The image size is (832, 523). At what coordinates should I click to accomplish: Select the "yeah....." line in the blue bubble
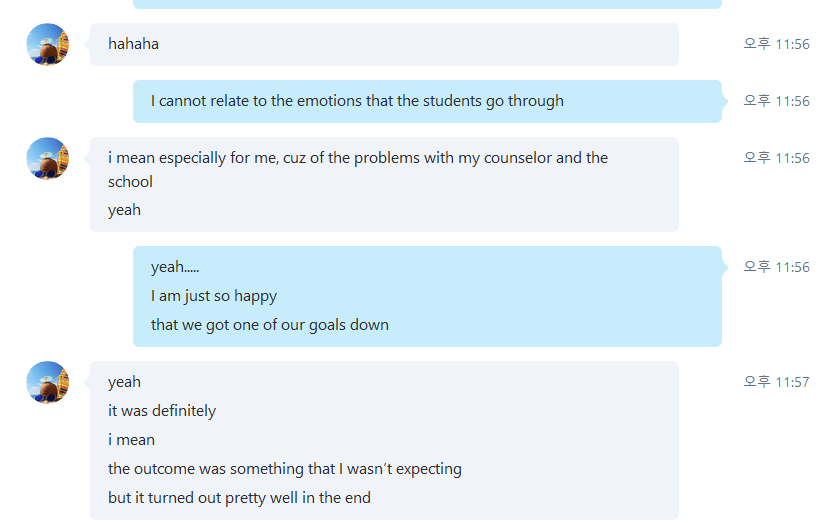(x=175, y=267)
